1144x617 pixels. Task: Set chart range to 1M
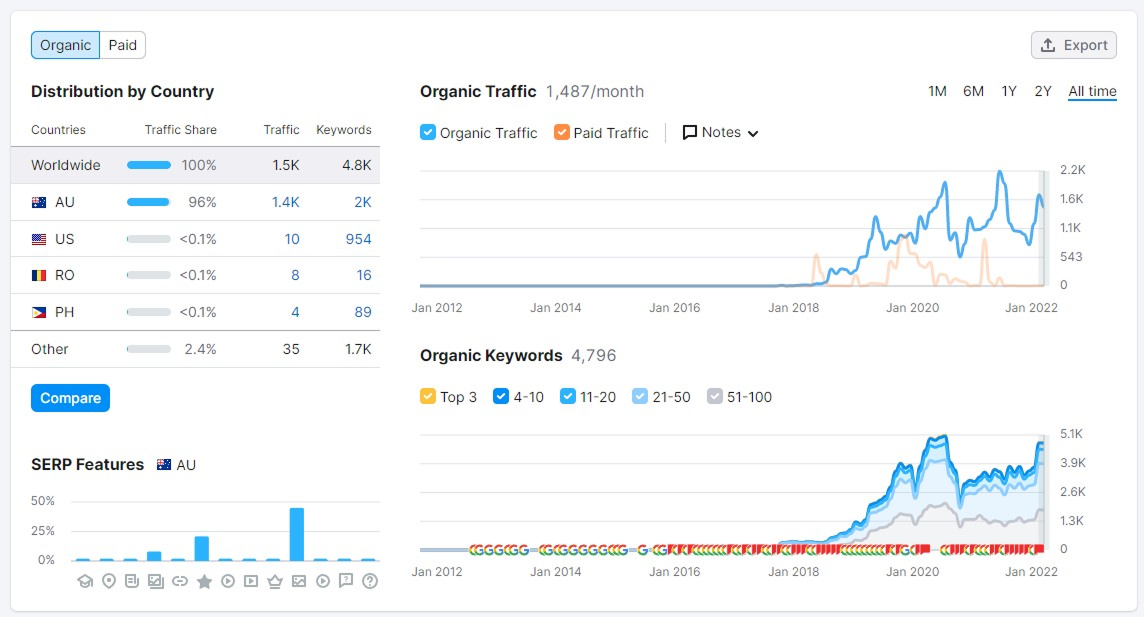937,91
